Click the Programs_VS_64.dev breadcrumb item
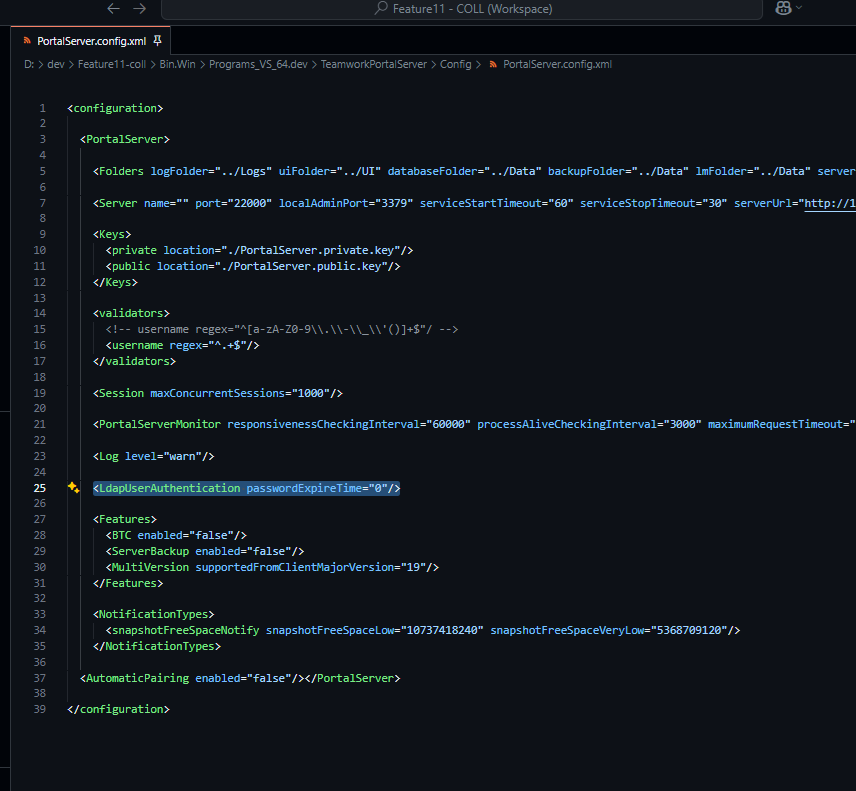856x791 pixels. pyautogui.click(x=259, y=64)
